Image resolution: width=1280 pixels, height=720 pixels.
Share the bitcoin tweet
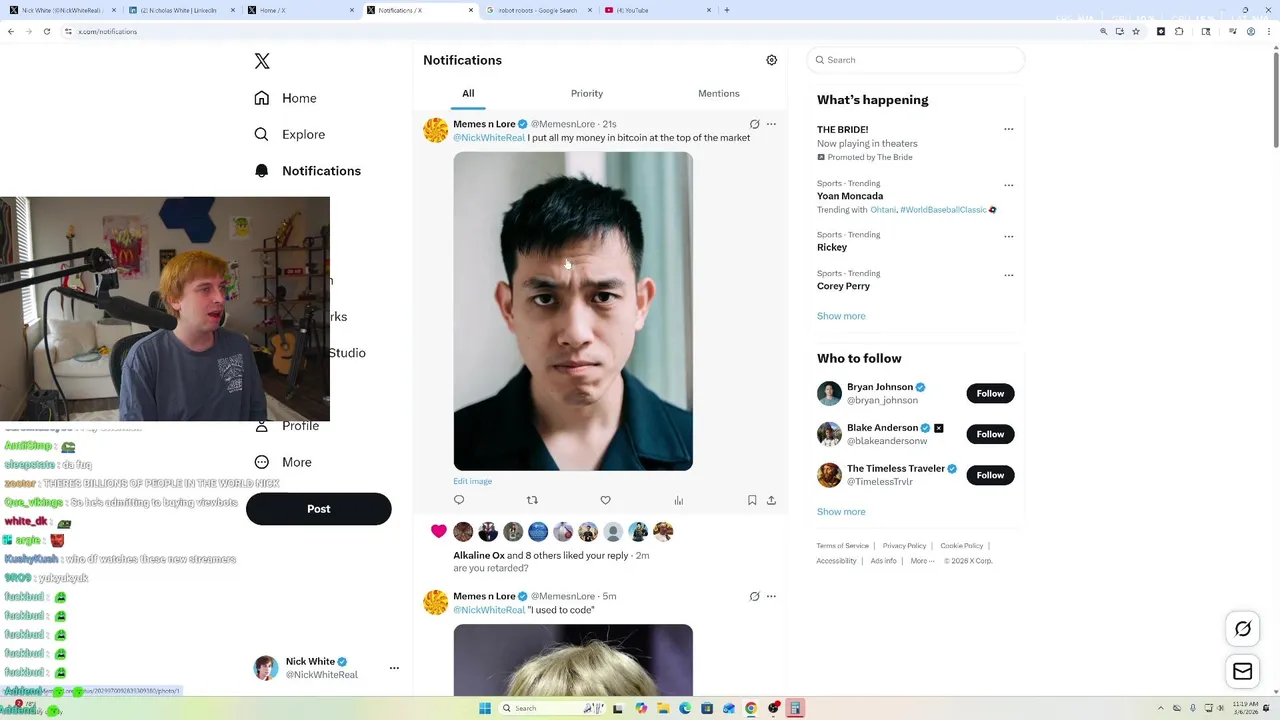(x=771, y=500)
